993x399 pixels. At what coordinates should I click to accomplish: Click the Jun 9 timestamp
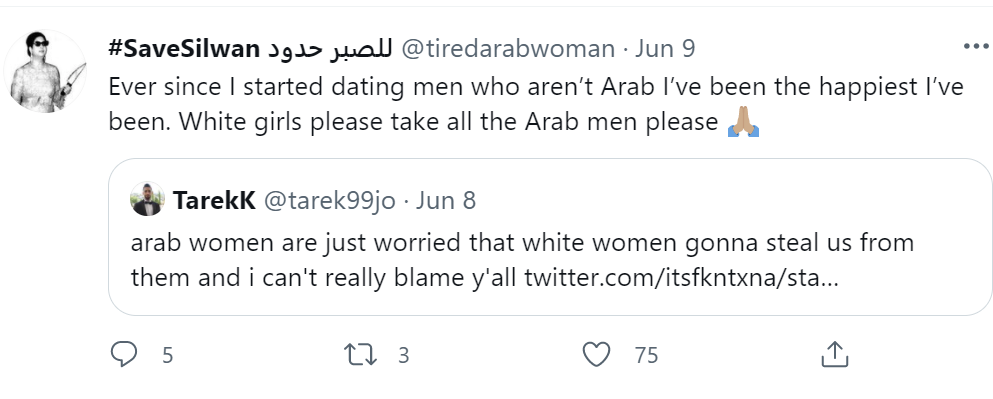tap(665, 49)
